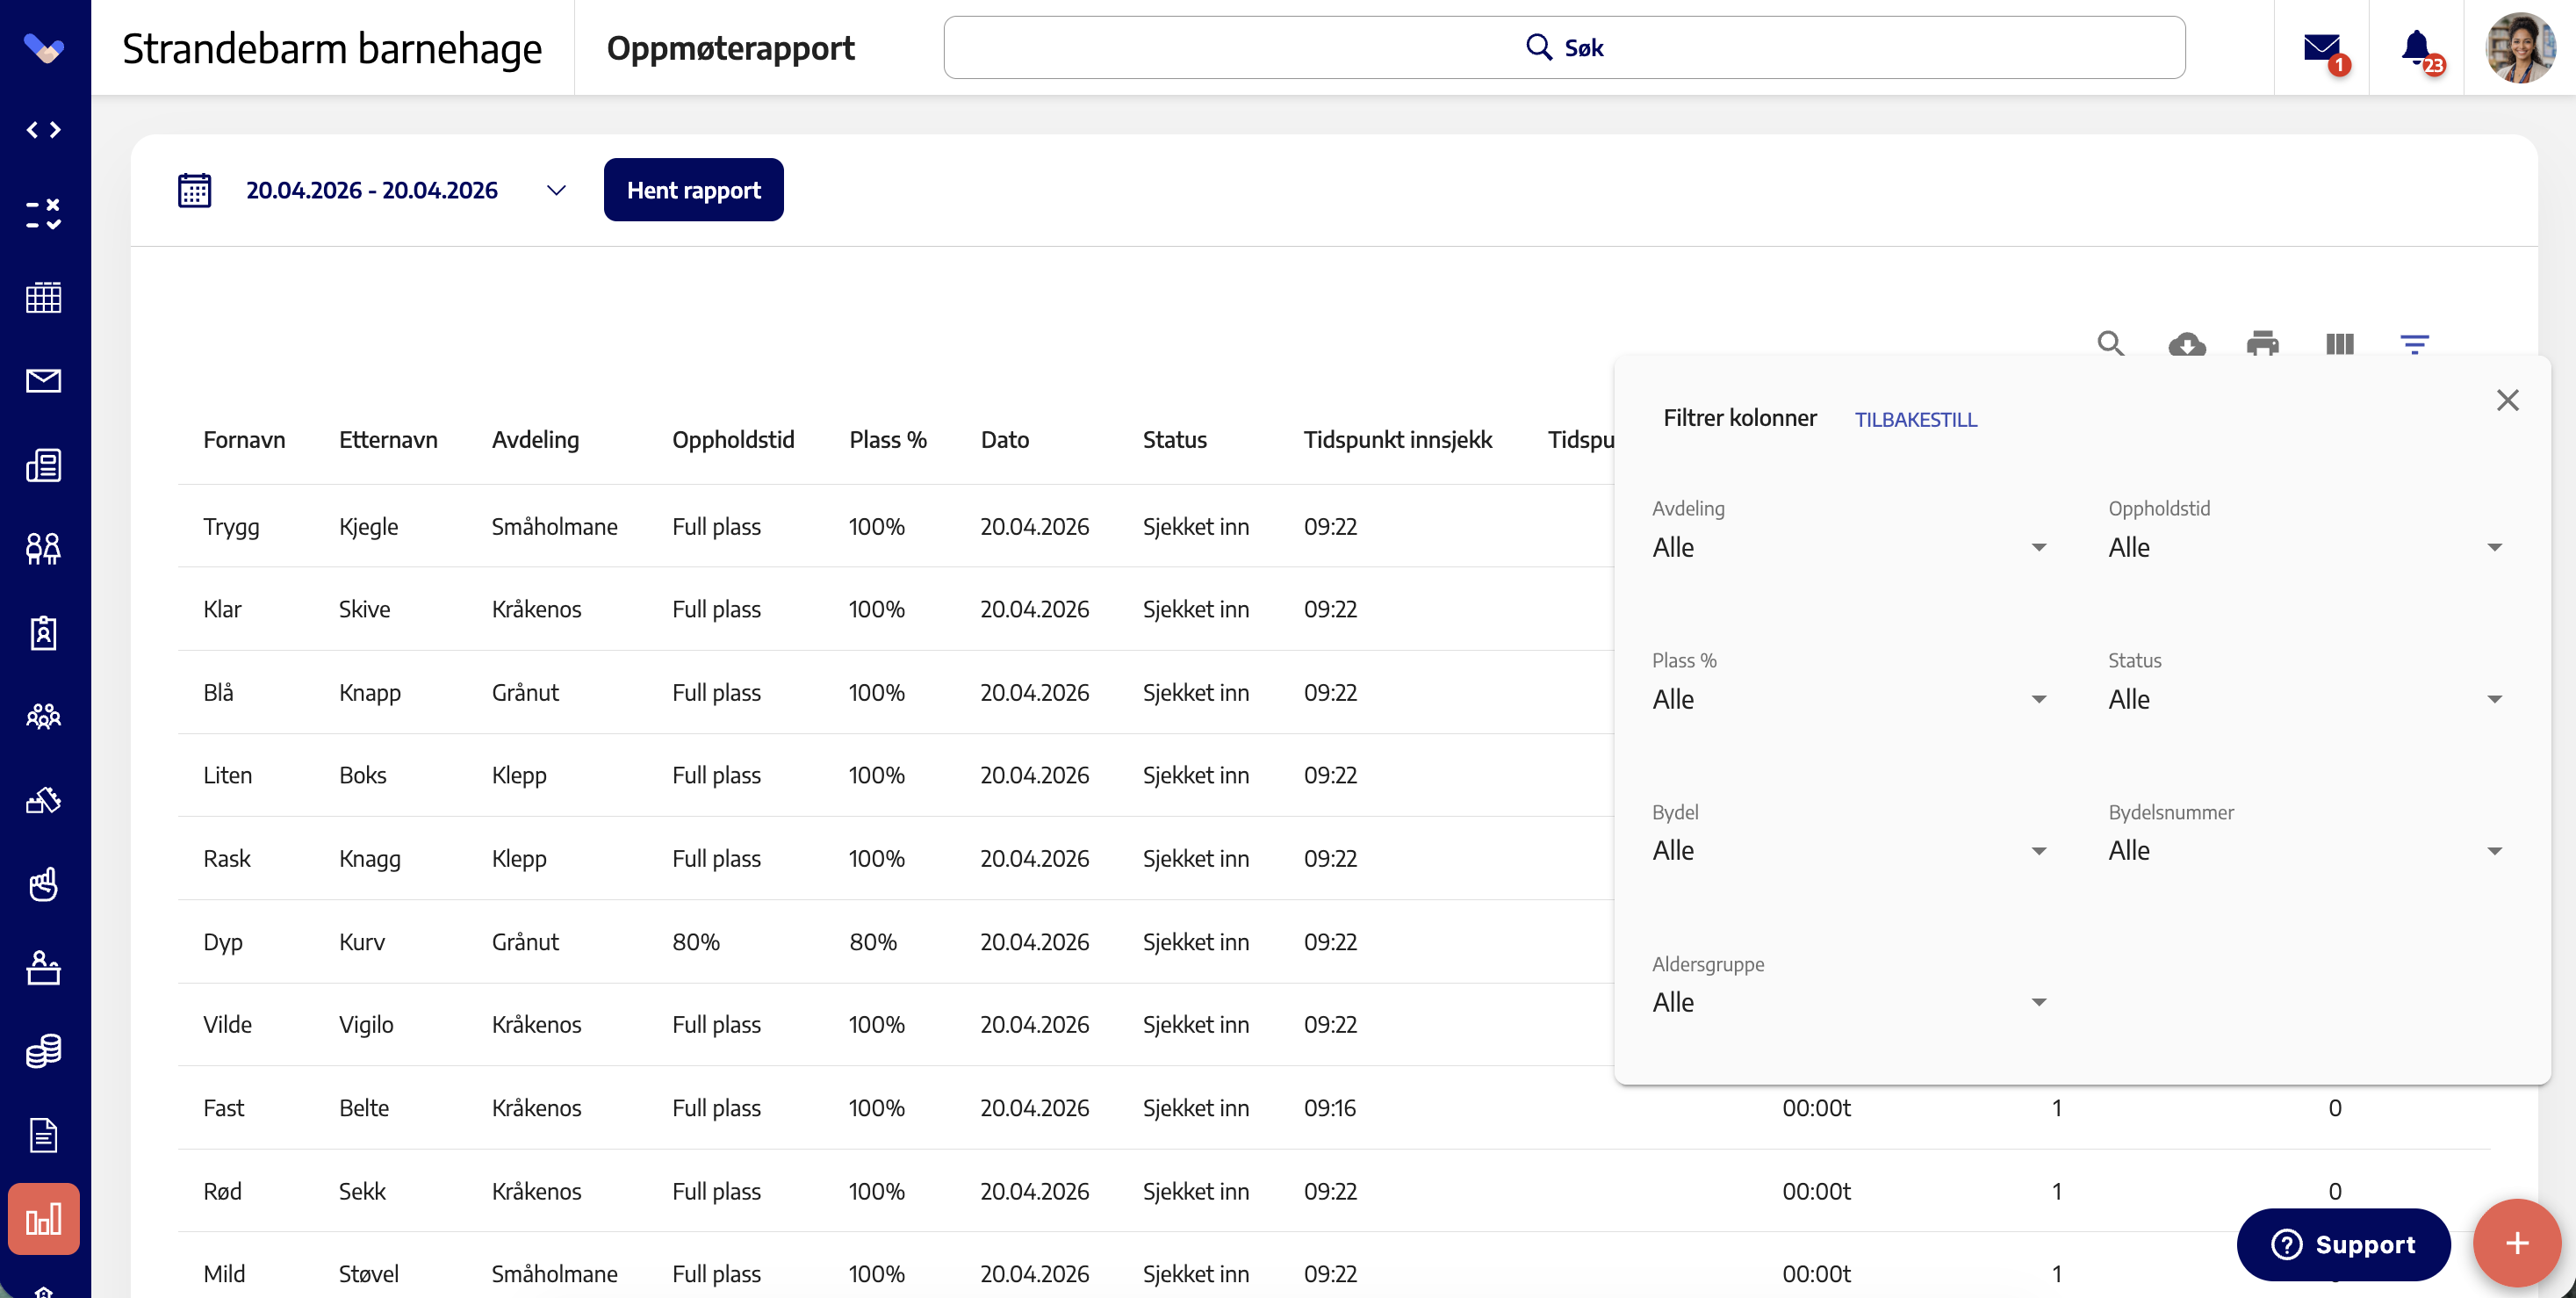Expand the date range chevron
Screen dimensions: 2576x1298
click(x=557, y=190)
